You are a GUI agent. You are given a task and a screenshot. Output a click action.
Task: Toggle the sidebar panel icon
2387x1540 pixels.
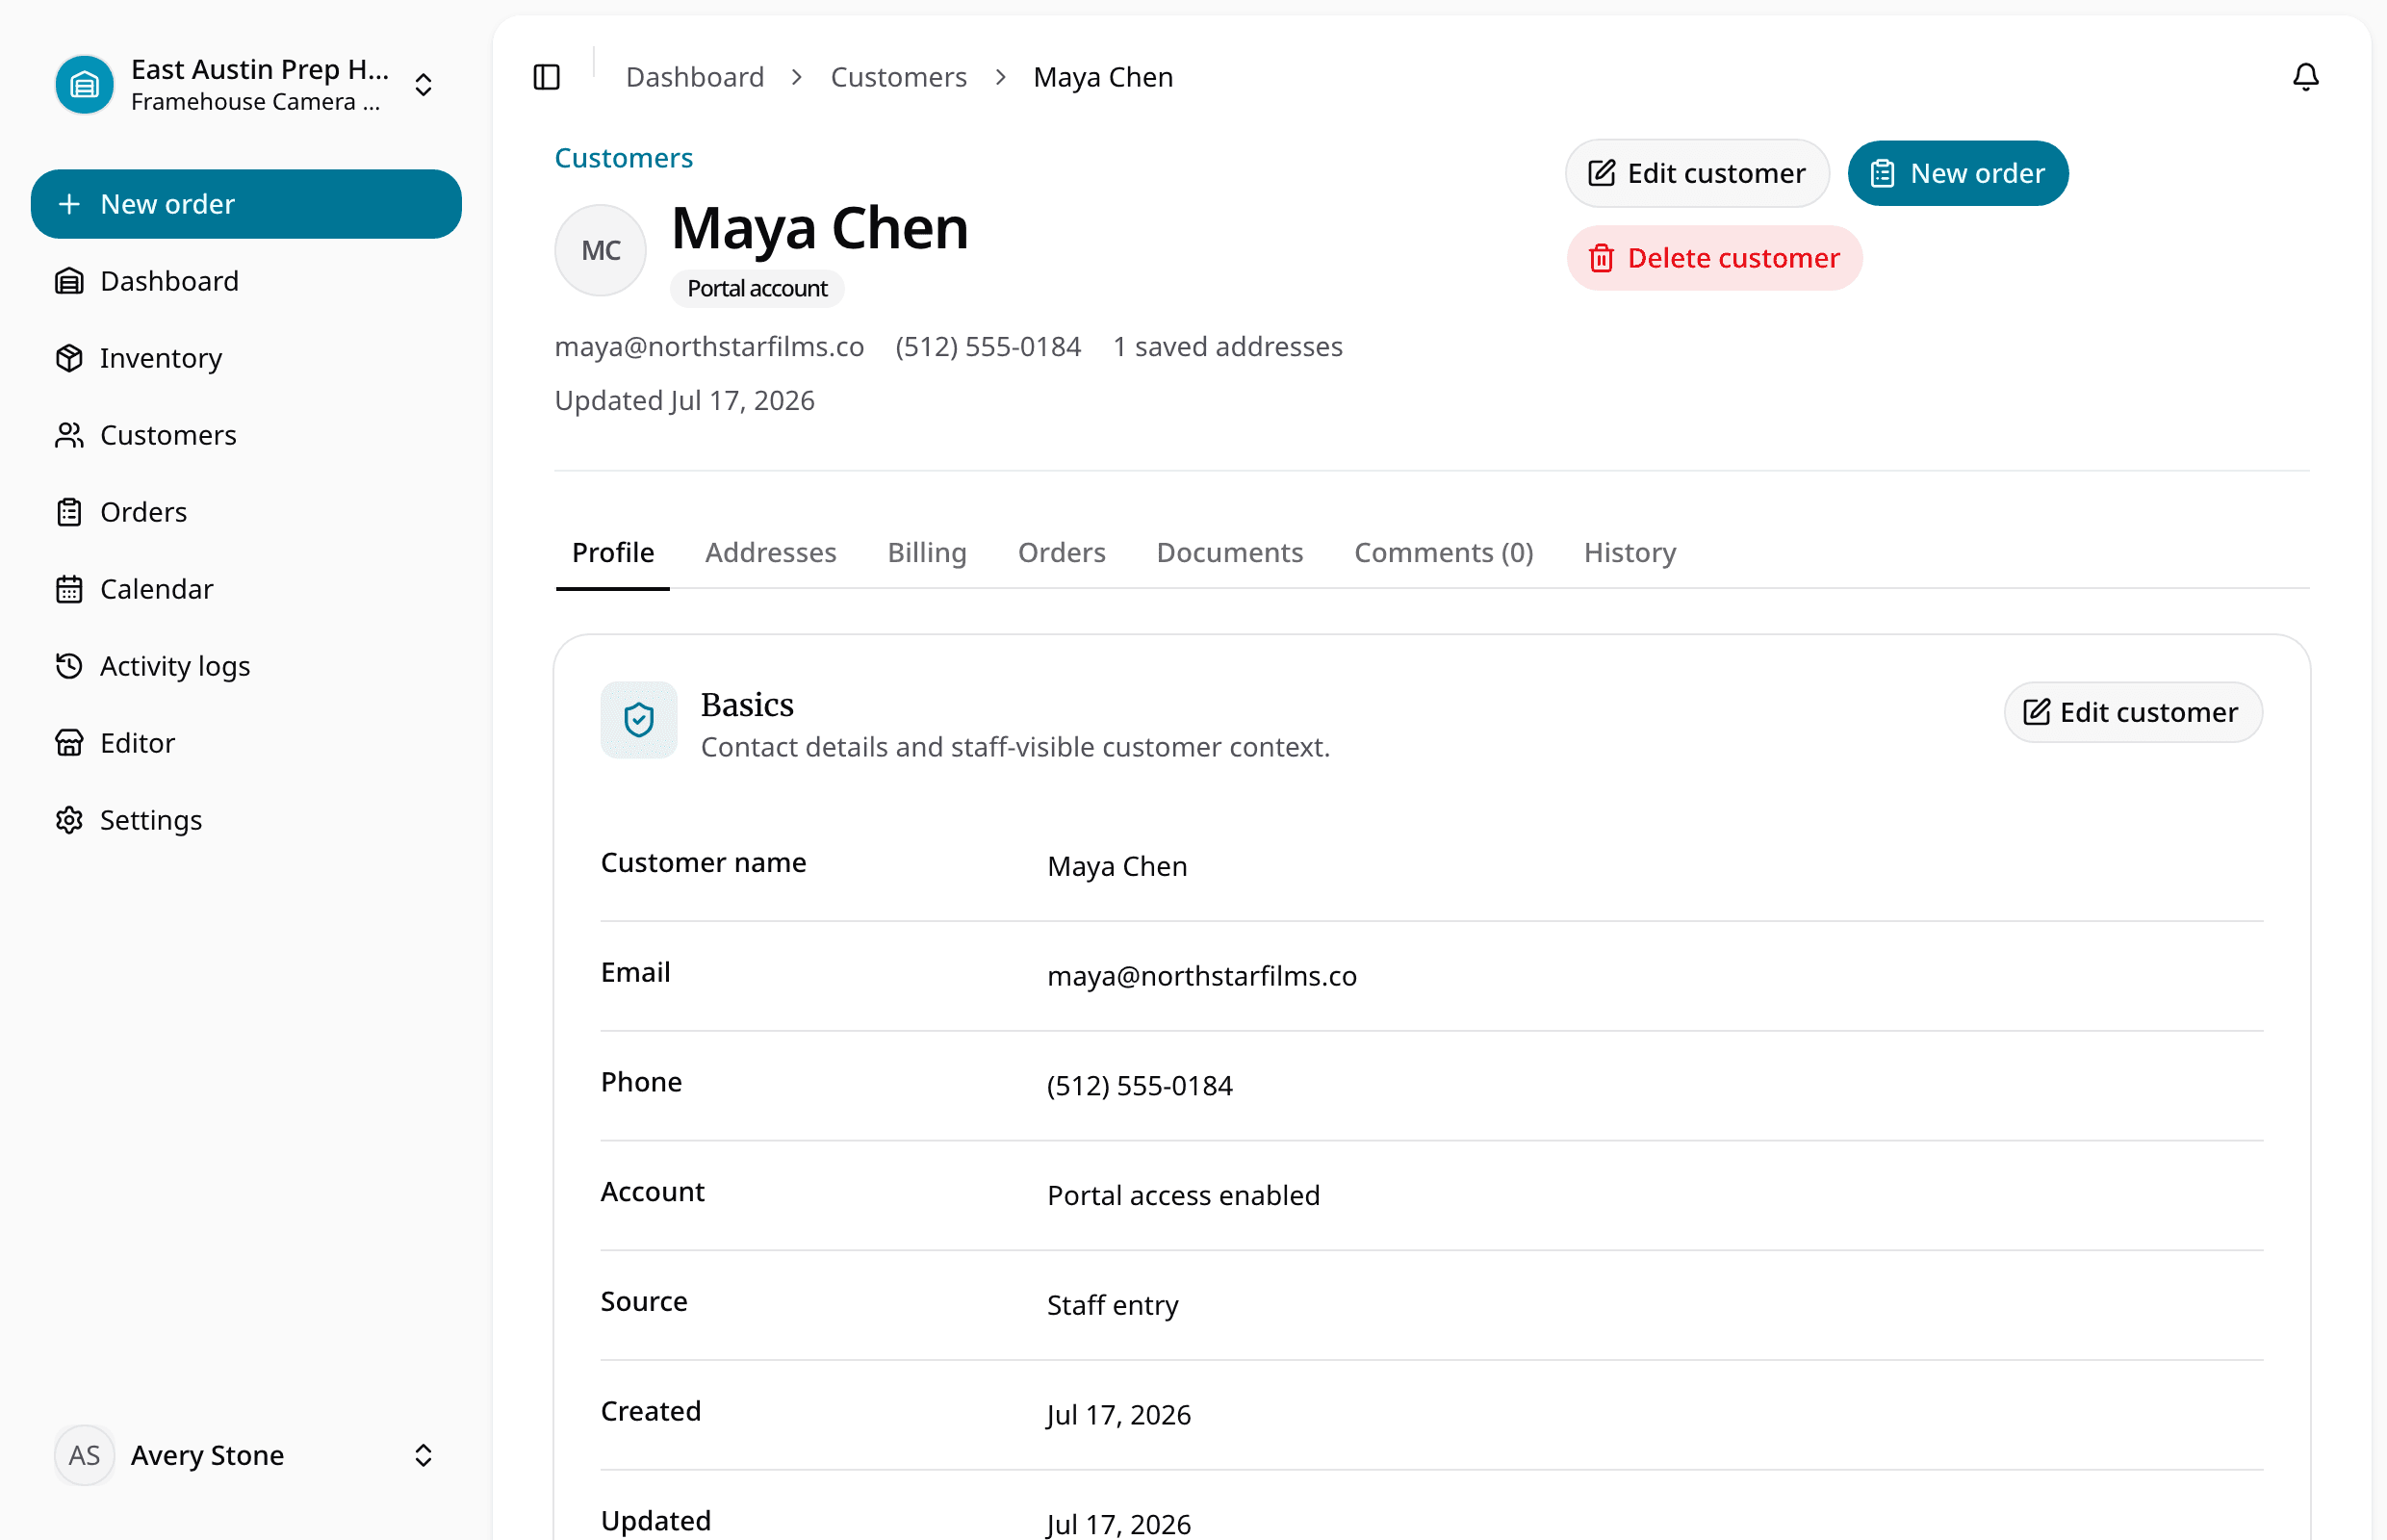pyautogui.click(x=546, y=77)
